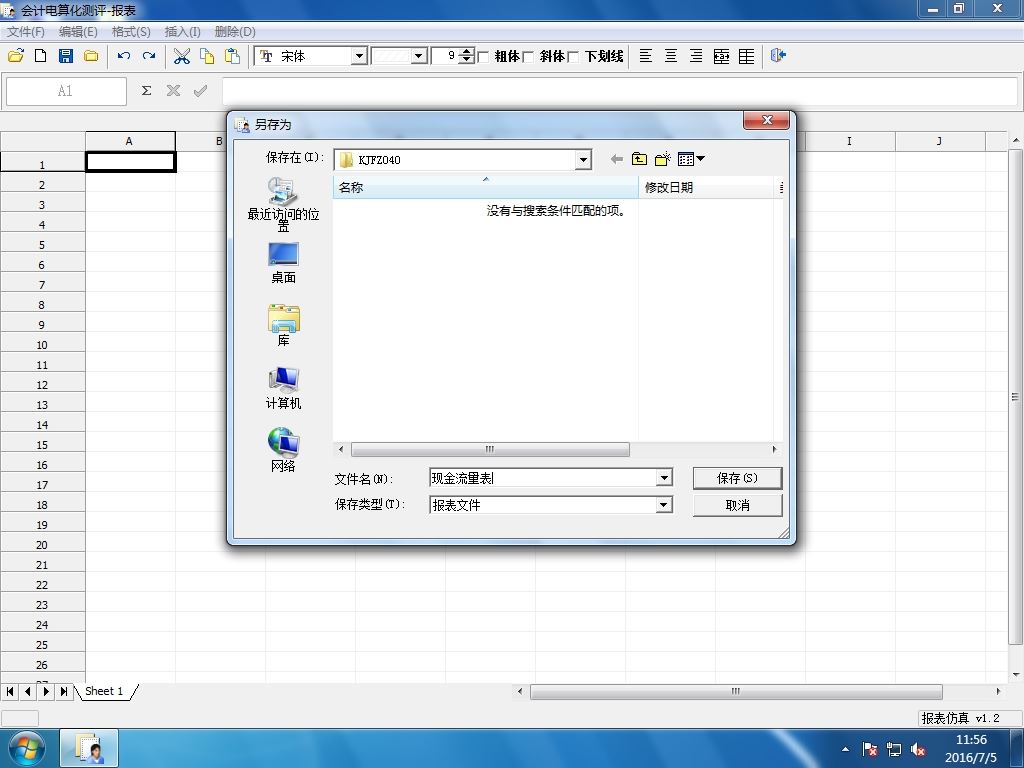
Task: Increase font size with up stepper
Action: [x=466, y=52]
